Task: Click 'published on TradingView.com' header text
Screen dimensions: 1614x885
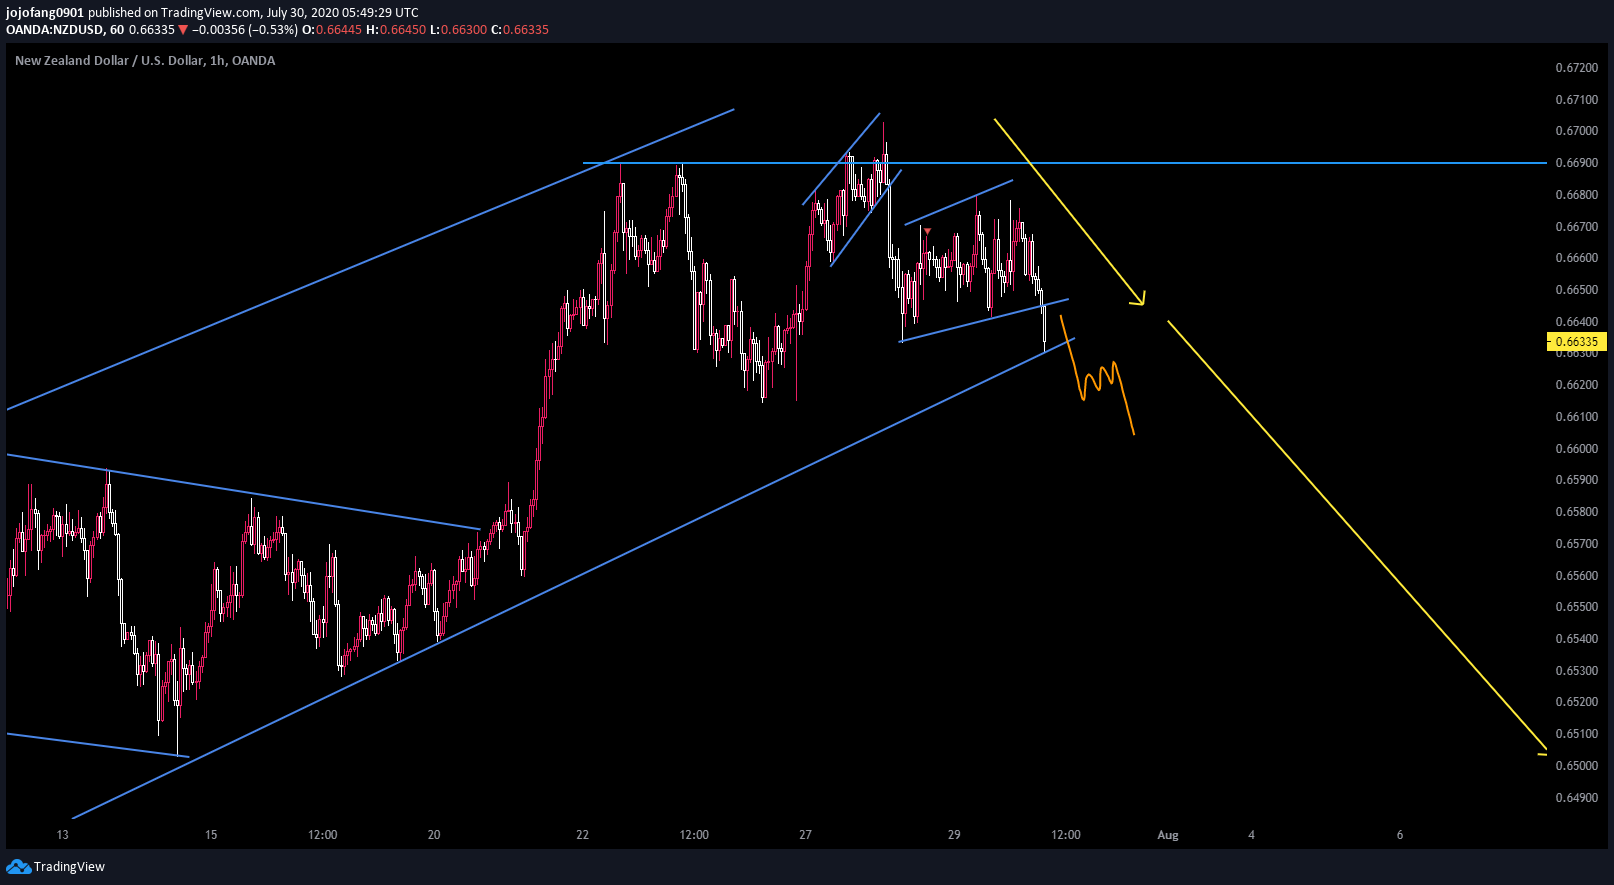Action: click(175, 13)
